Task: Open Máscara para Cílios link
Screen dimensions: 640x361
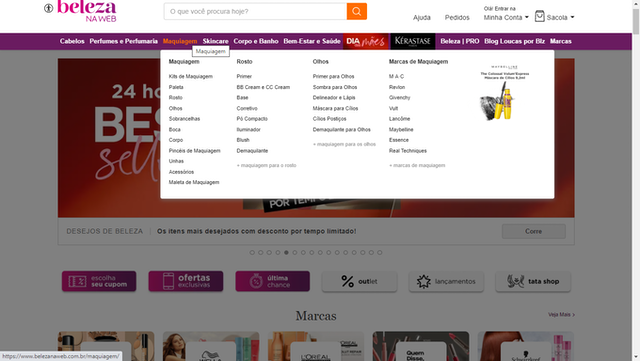Action: click(336, 108)
